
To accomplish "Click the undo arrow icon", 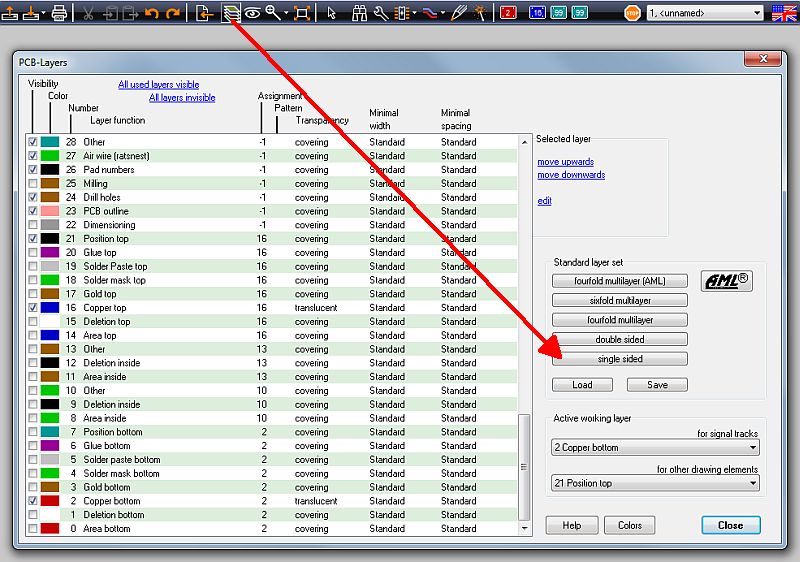I will (x=152, y=13).
